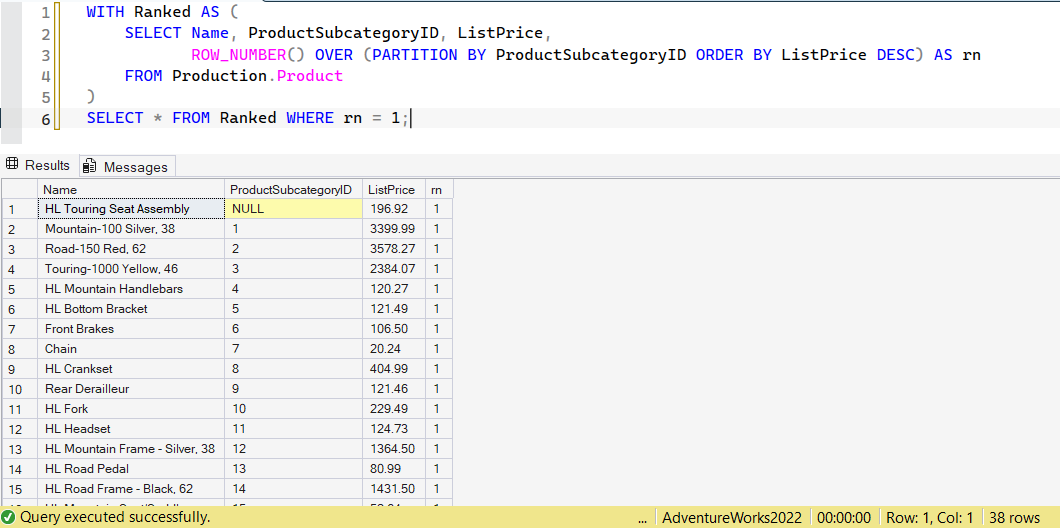Select the Front Brakes cell
The width and height of the screenshot is (1060, 528).
click(131, 329)
